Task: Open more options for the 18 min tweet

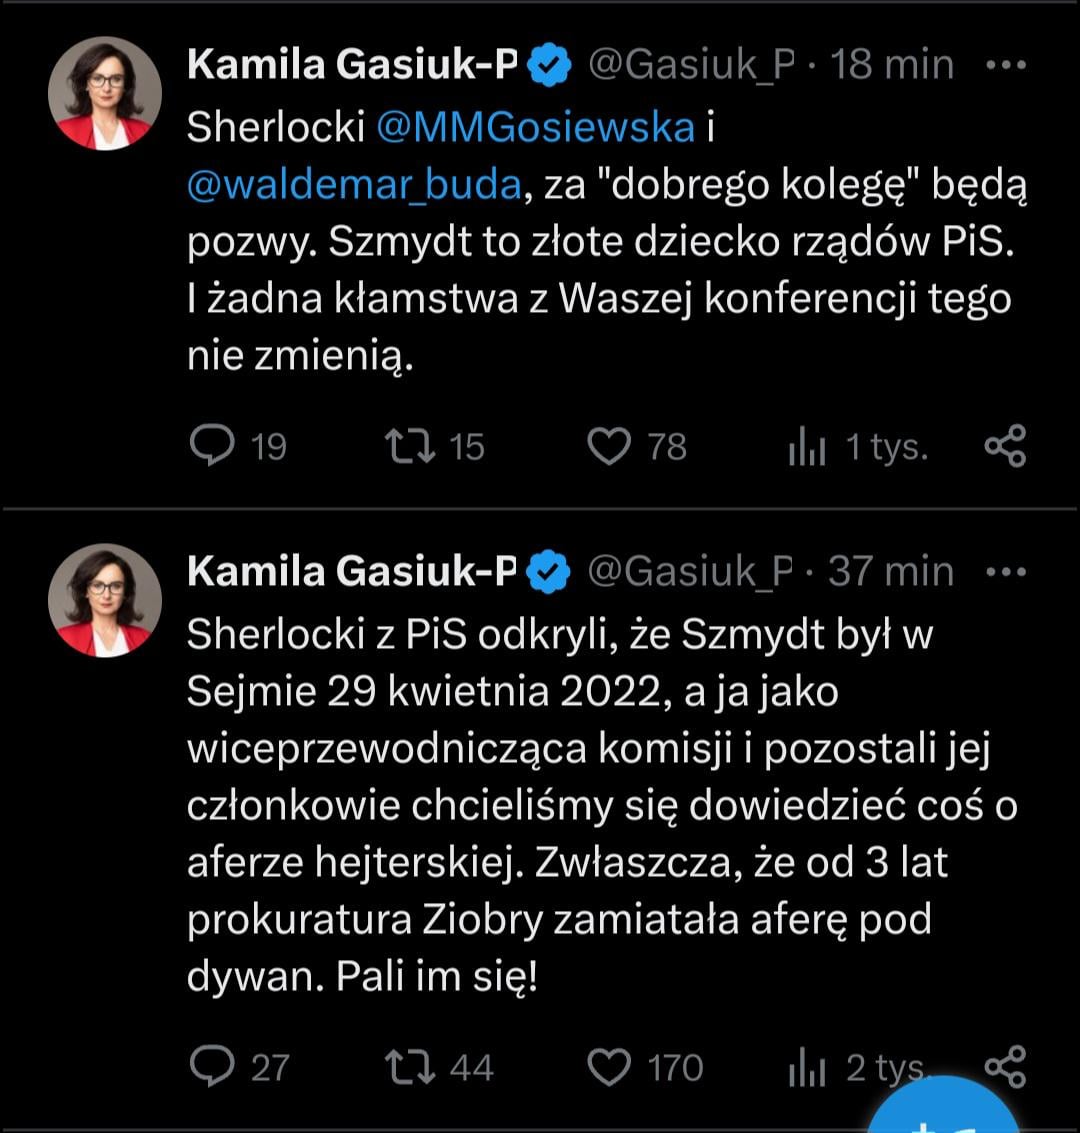Action: pos(1006,65)
